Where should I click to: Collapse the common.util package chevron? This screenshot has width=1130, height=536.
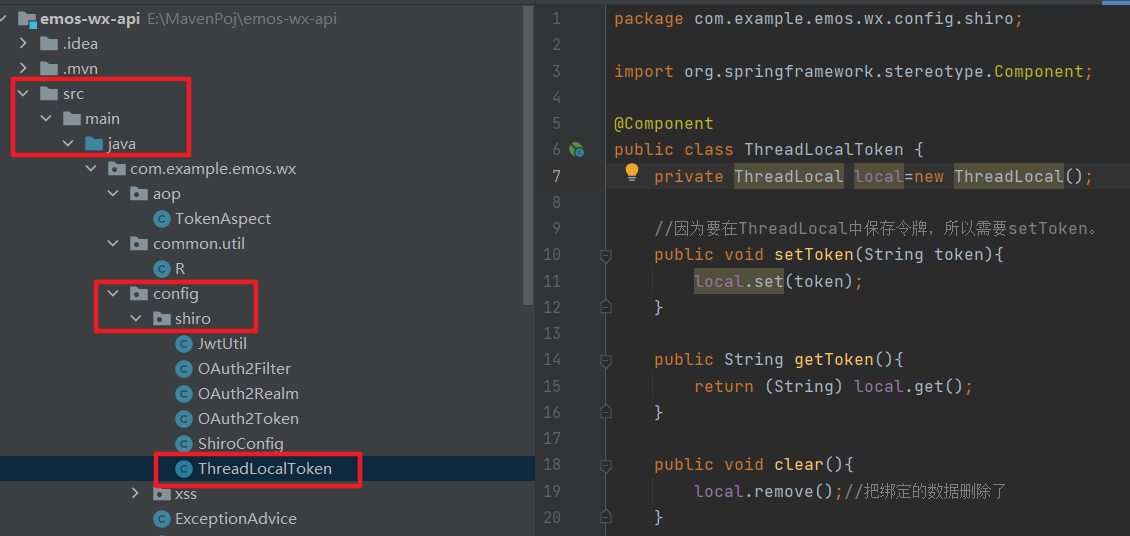coord(113,244)
